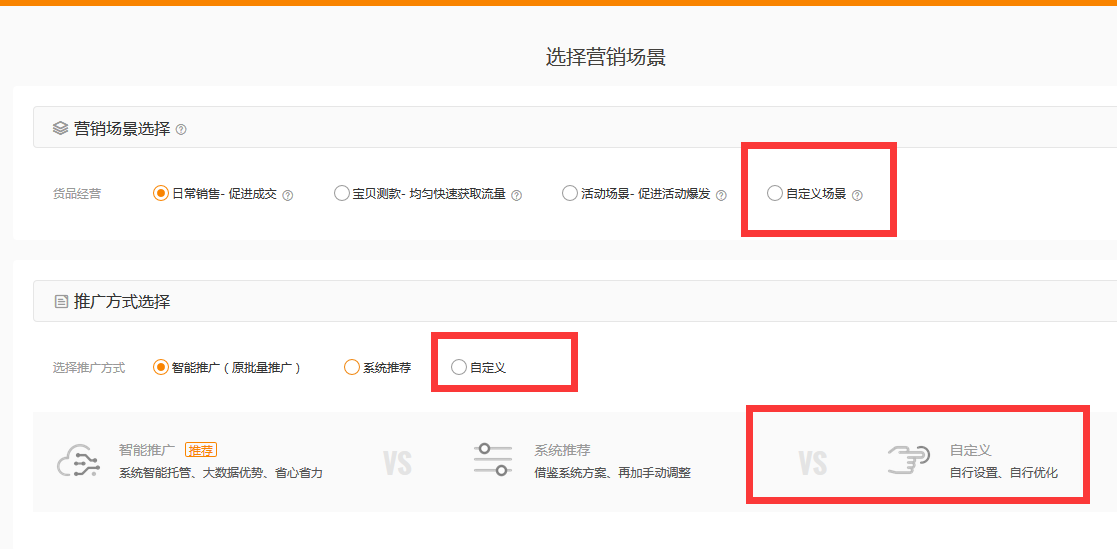Click 系统推荐 heading in comparison panel
This screenshot has width=1117, height=549.
(x=563, y=450)
